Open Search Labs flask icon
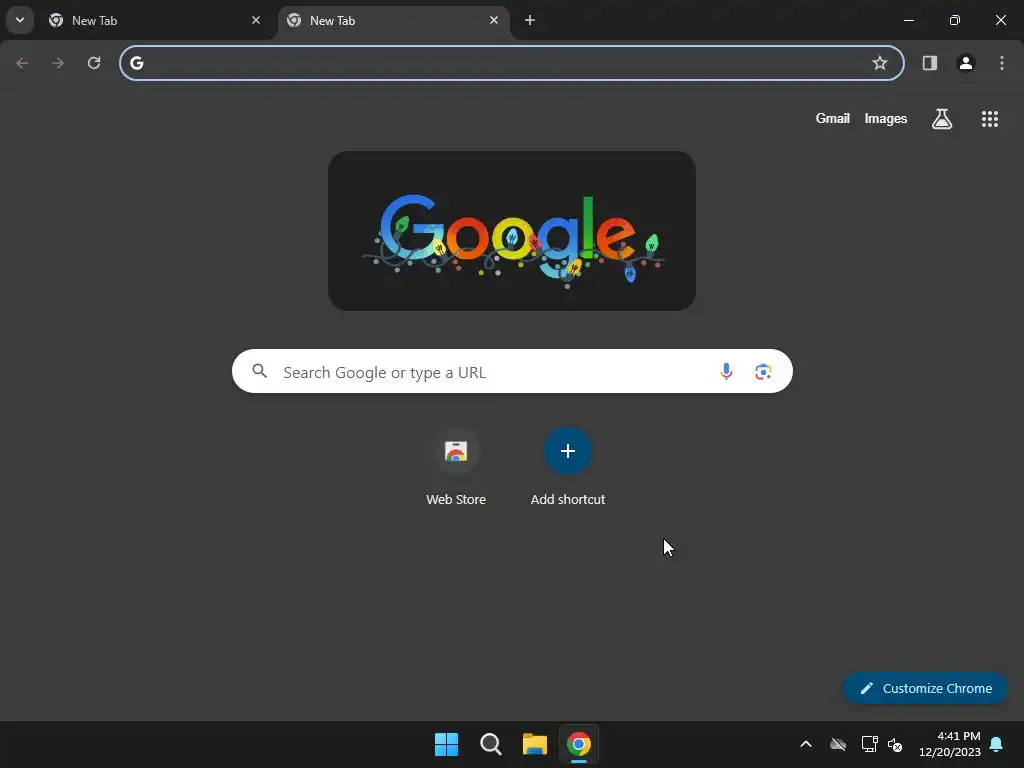This screenshot has width=1024, height=768. [x=941, y=119]
